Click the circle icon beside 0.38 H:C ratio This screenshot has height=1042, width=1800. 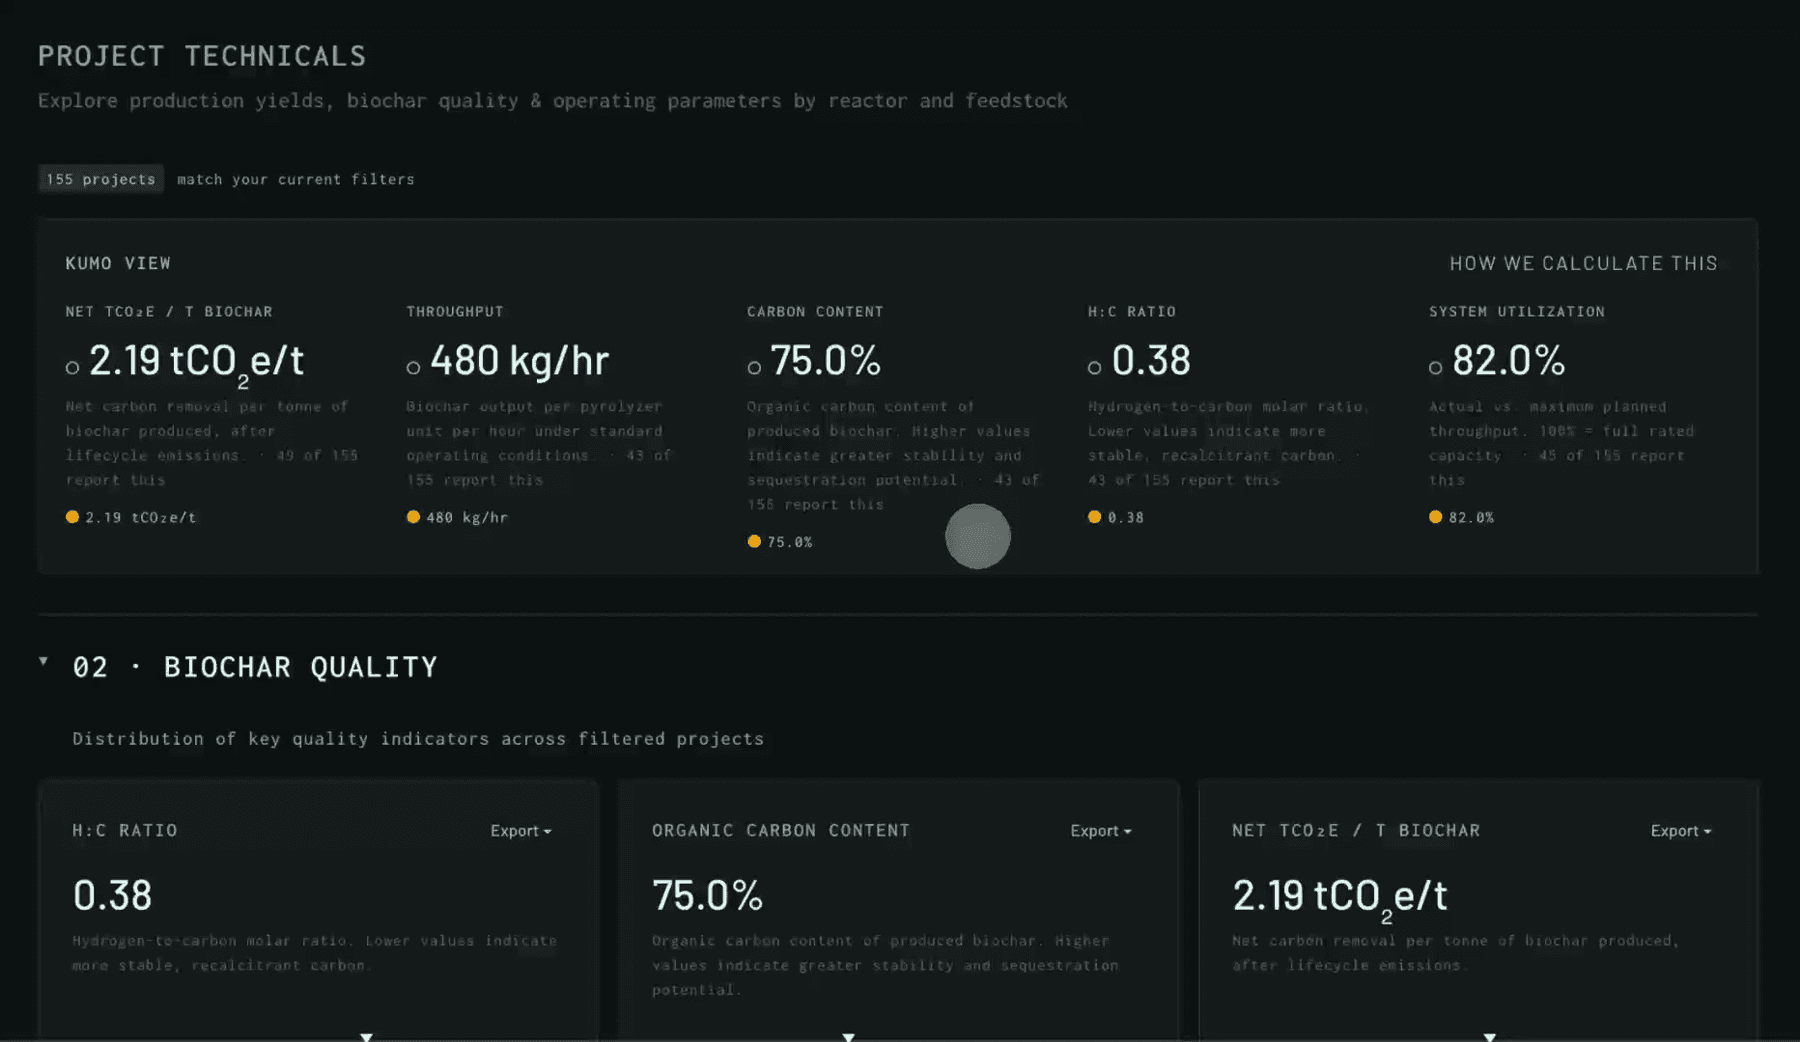click(x=1095, y=368)
